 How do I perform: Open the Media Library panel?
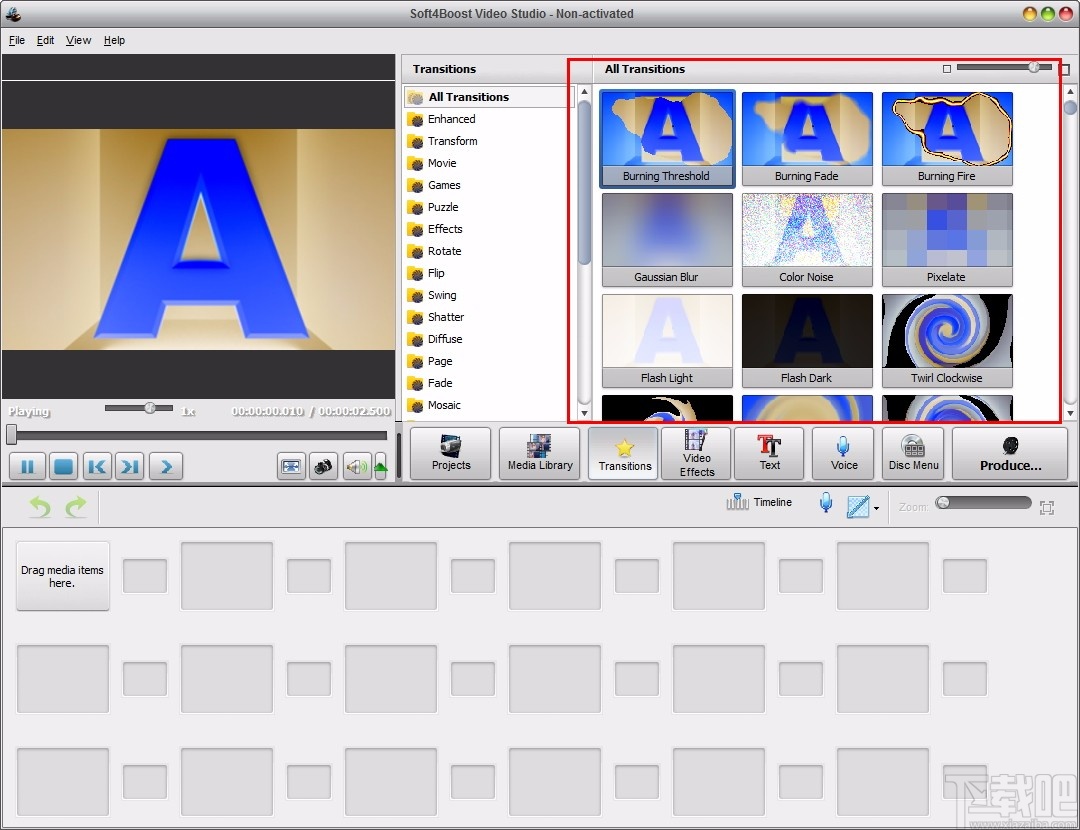(539, 453)
